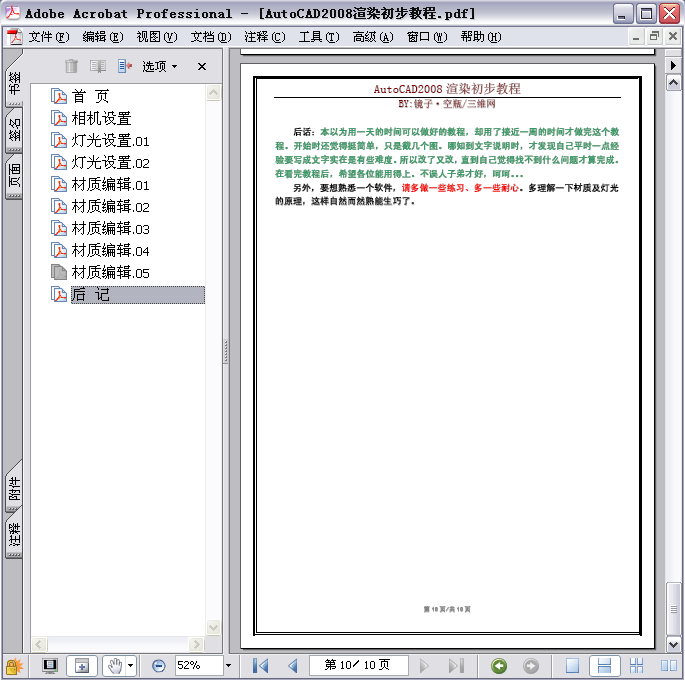Open the 视图(V) menu
This screenshot has height=680, width=685.
[156, 37]
